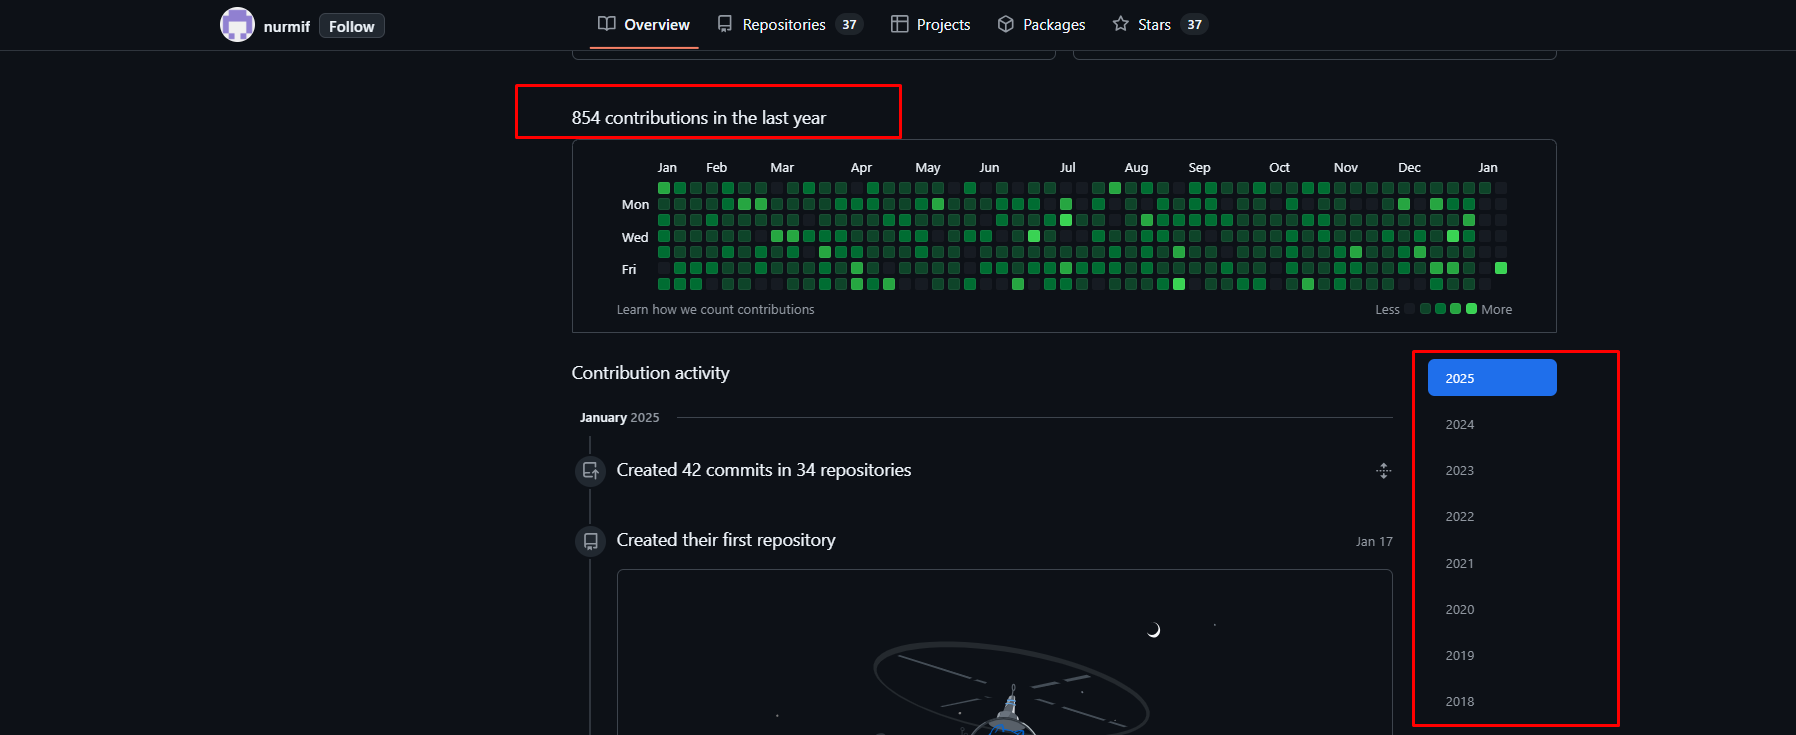Switch to the Stars tab

click(x=1154, y=25)
